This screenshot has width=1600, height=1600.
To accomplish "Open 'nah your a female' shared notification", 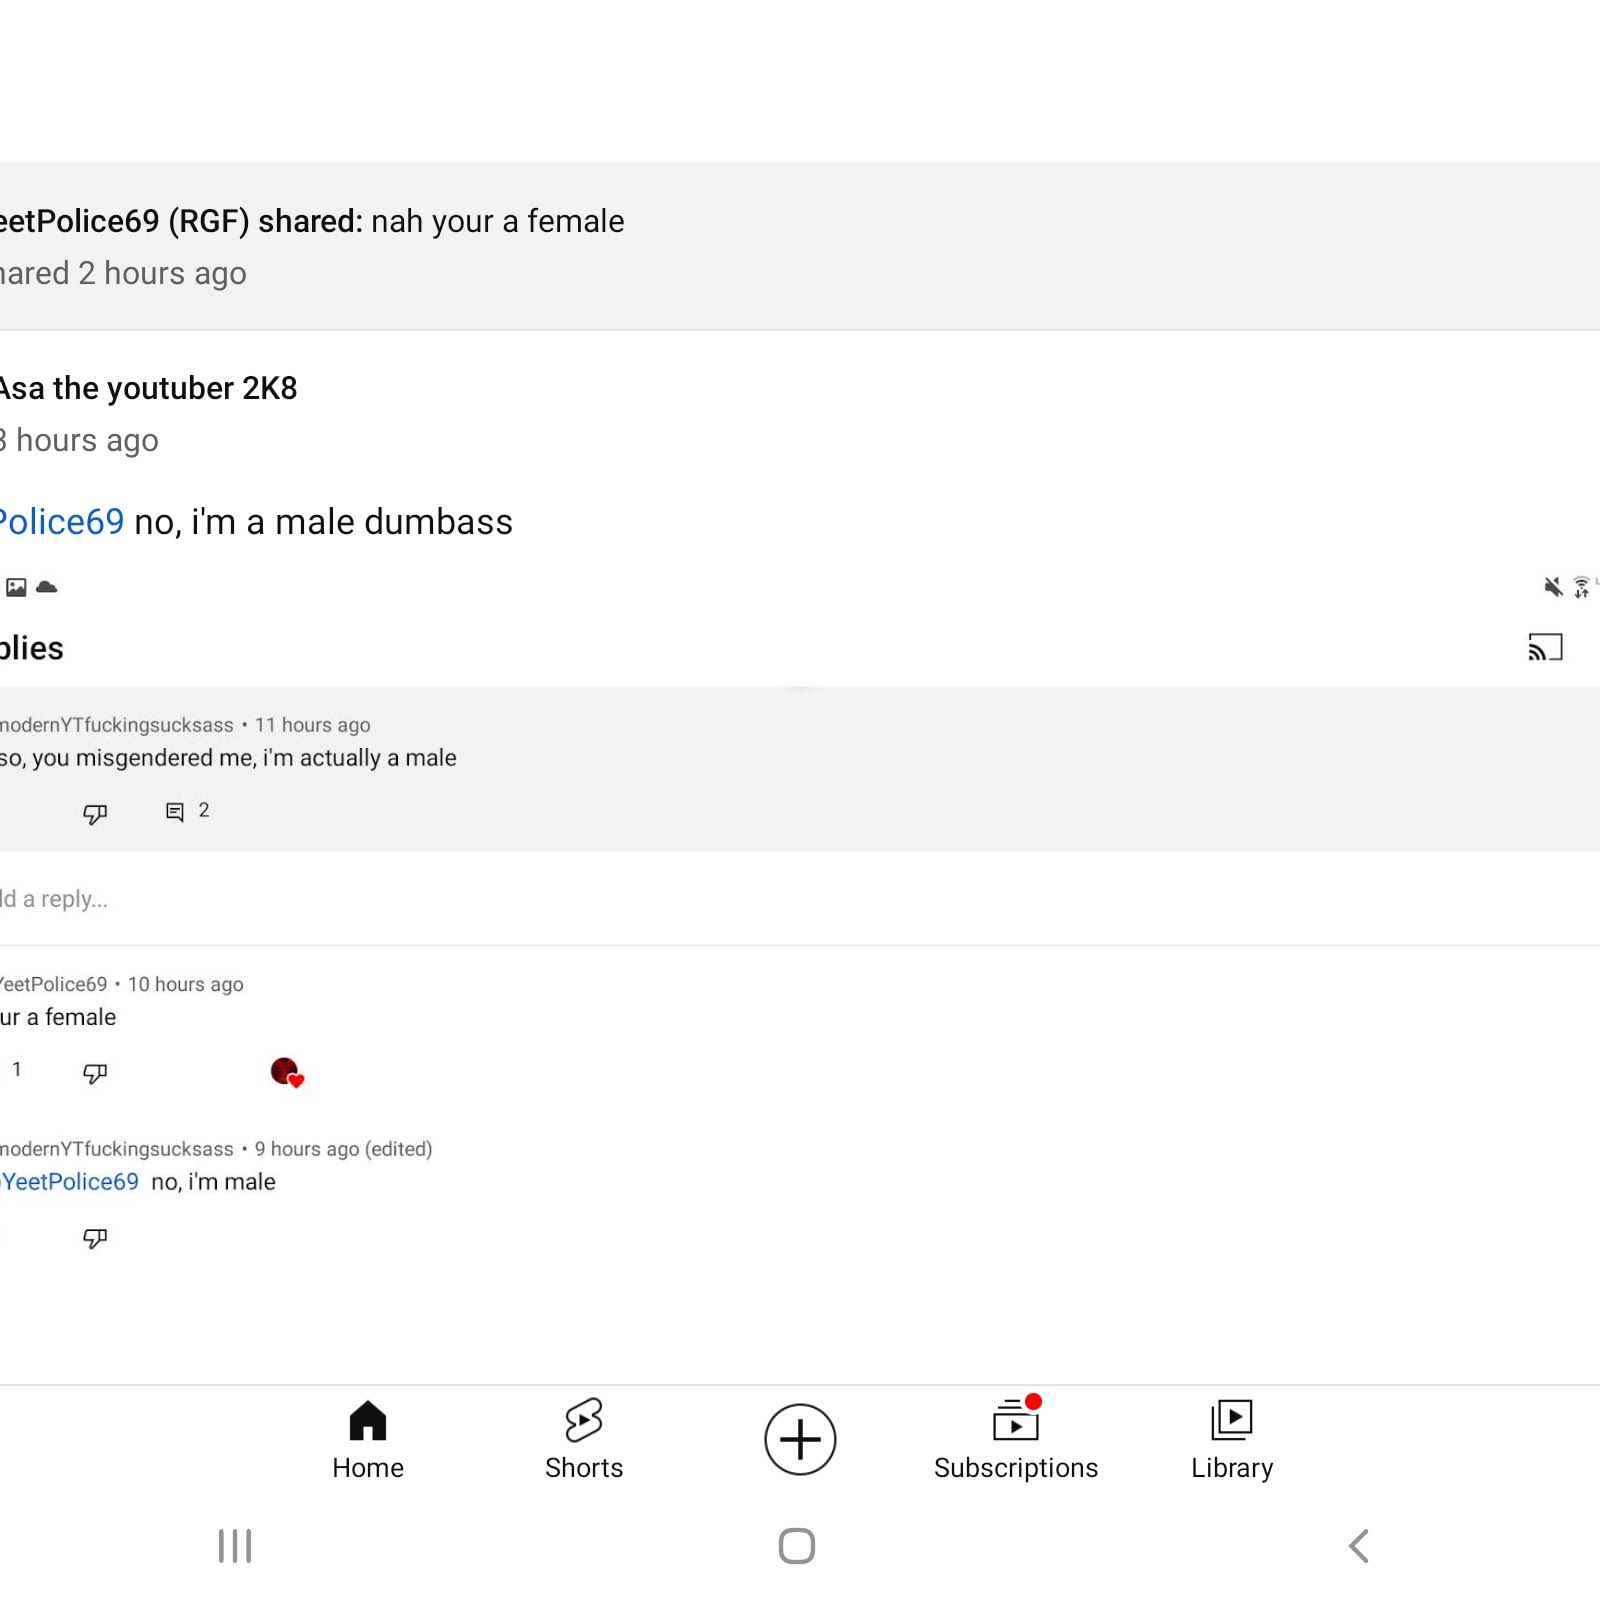I will pos(800,246).
